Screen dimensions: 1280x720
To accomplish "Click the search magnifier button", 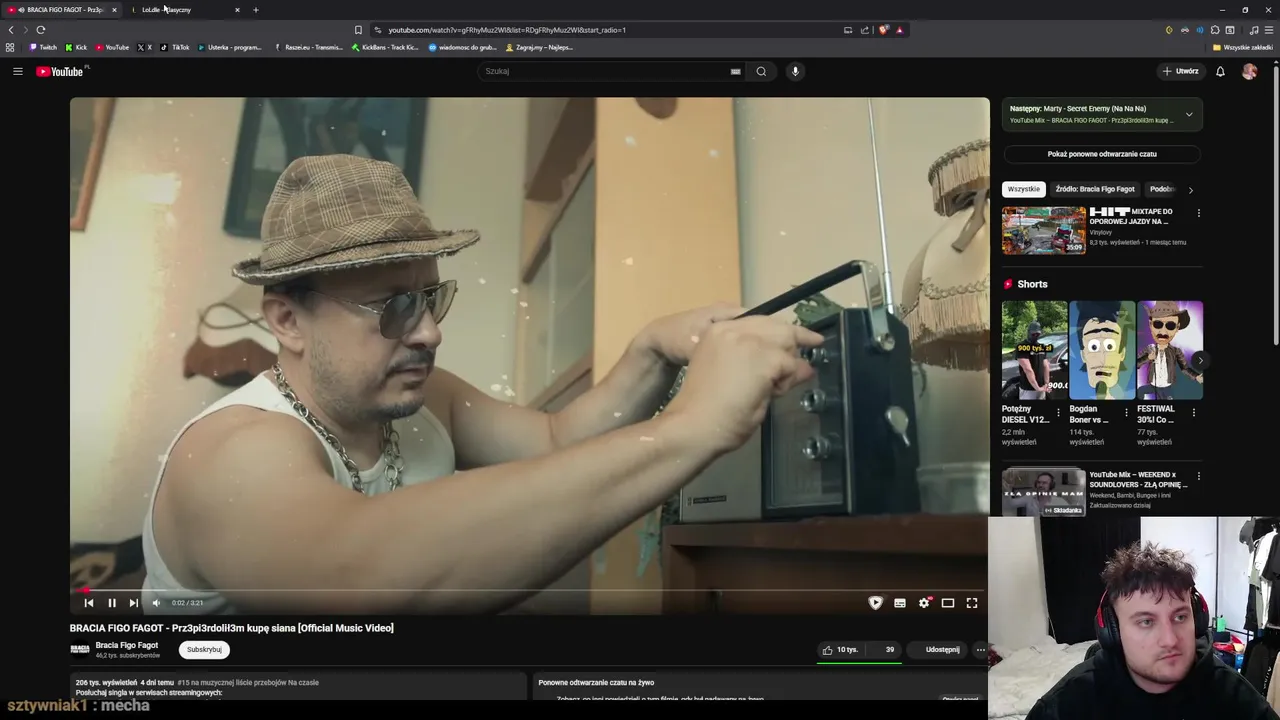I will [761, 71].
